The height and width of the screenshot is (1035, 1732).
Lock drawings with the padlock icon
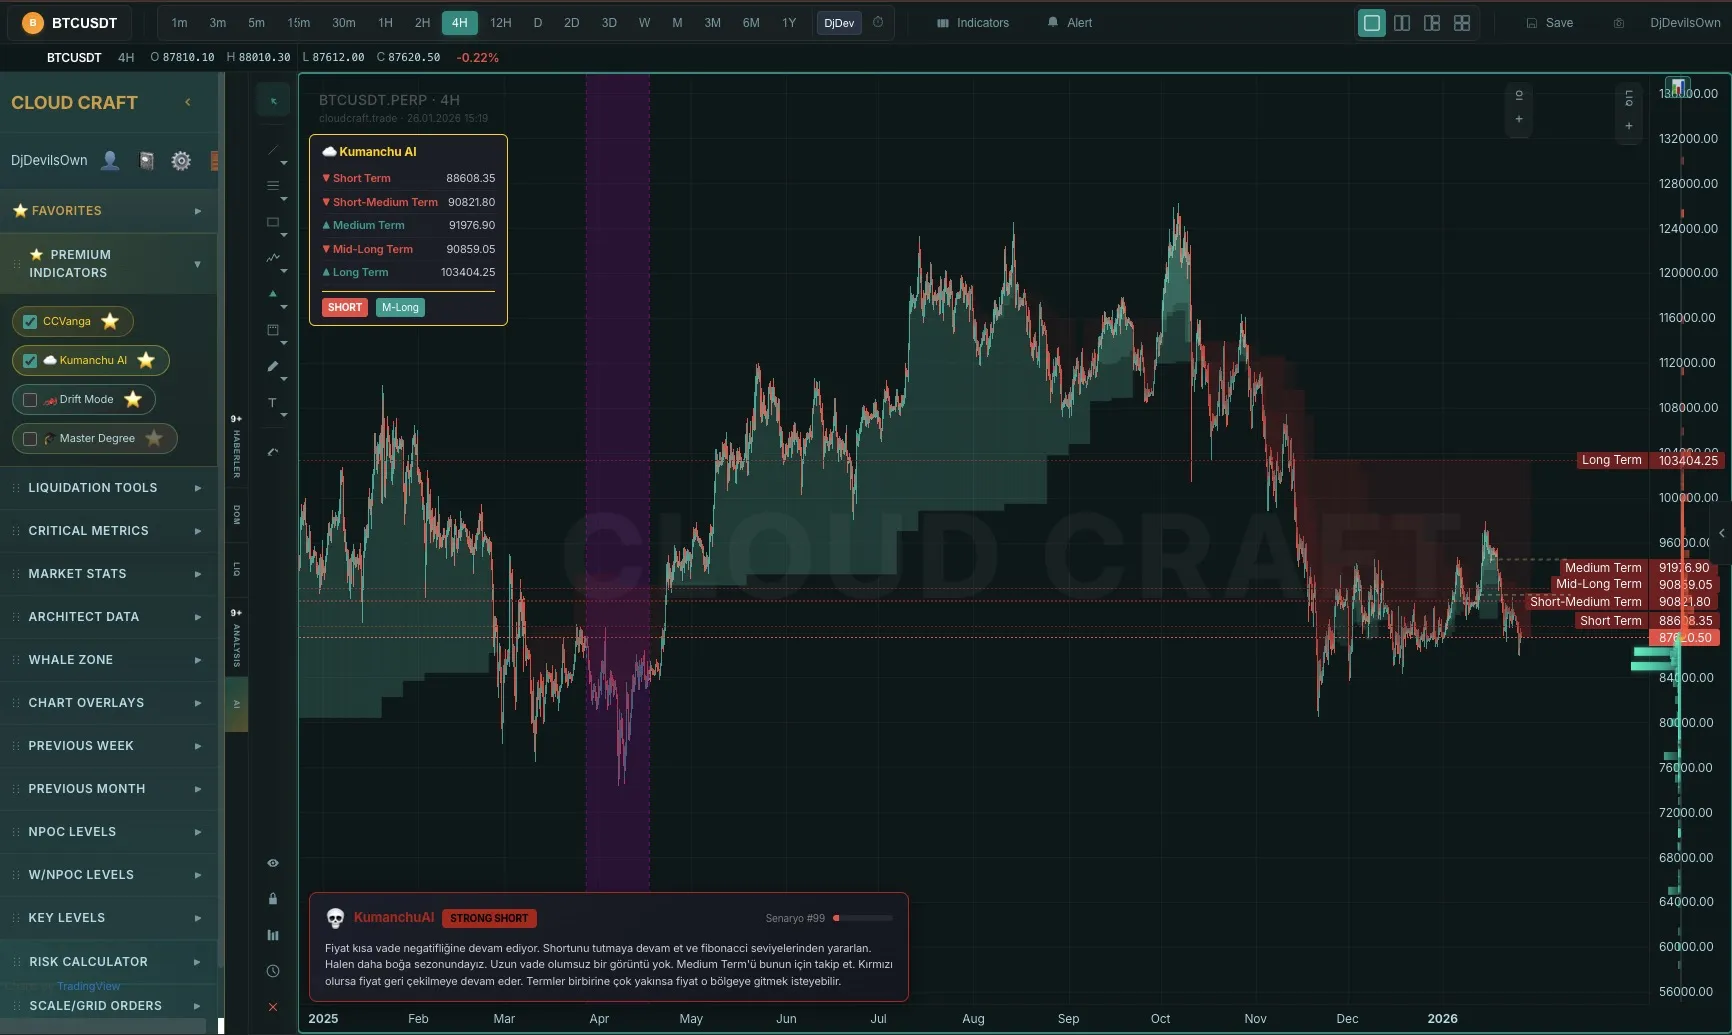[273, 899]
